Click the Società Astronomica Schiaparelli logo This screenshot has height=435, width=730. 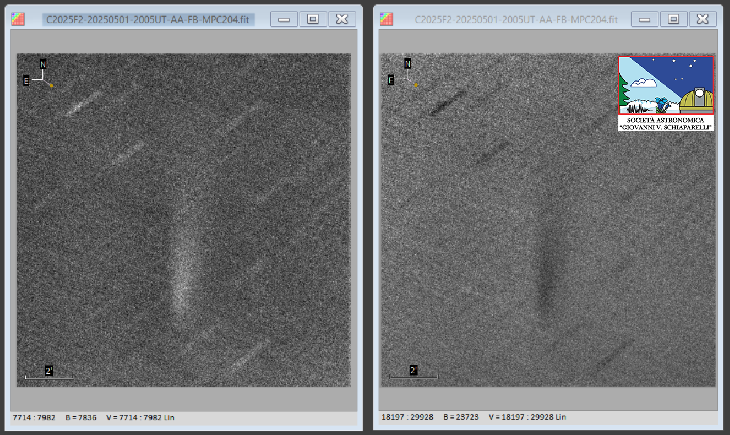pos(665,94)
